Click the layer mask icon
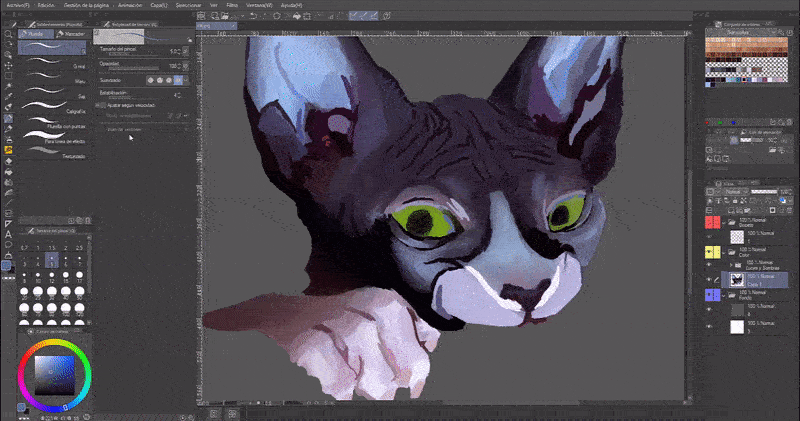800x421 pixels. point(772,211)
